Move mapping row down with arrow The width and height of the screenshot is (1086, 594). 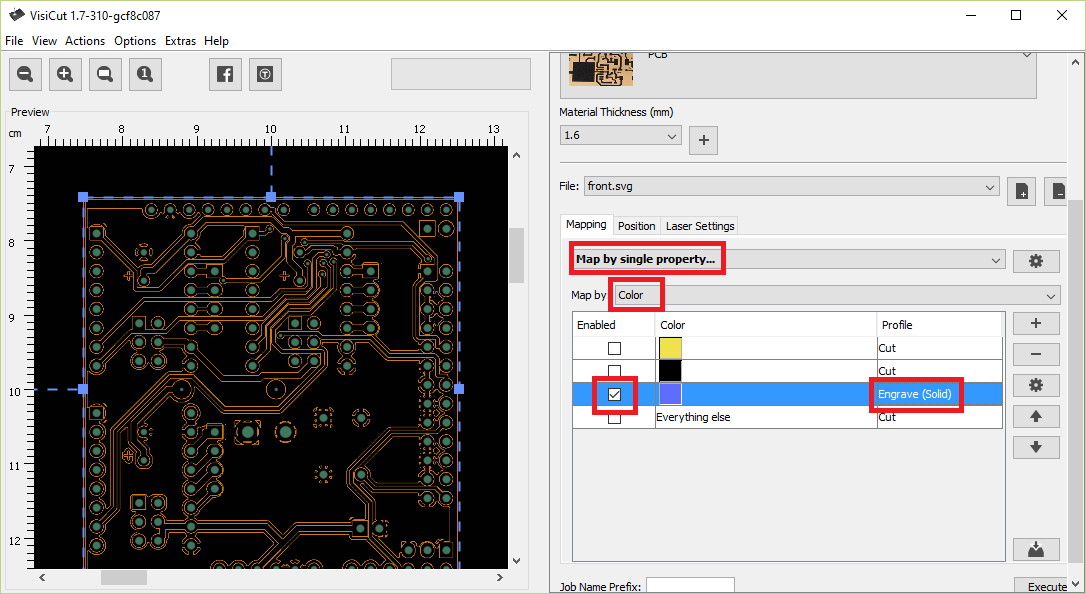click(x=1036, y=447)
